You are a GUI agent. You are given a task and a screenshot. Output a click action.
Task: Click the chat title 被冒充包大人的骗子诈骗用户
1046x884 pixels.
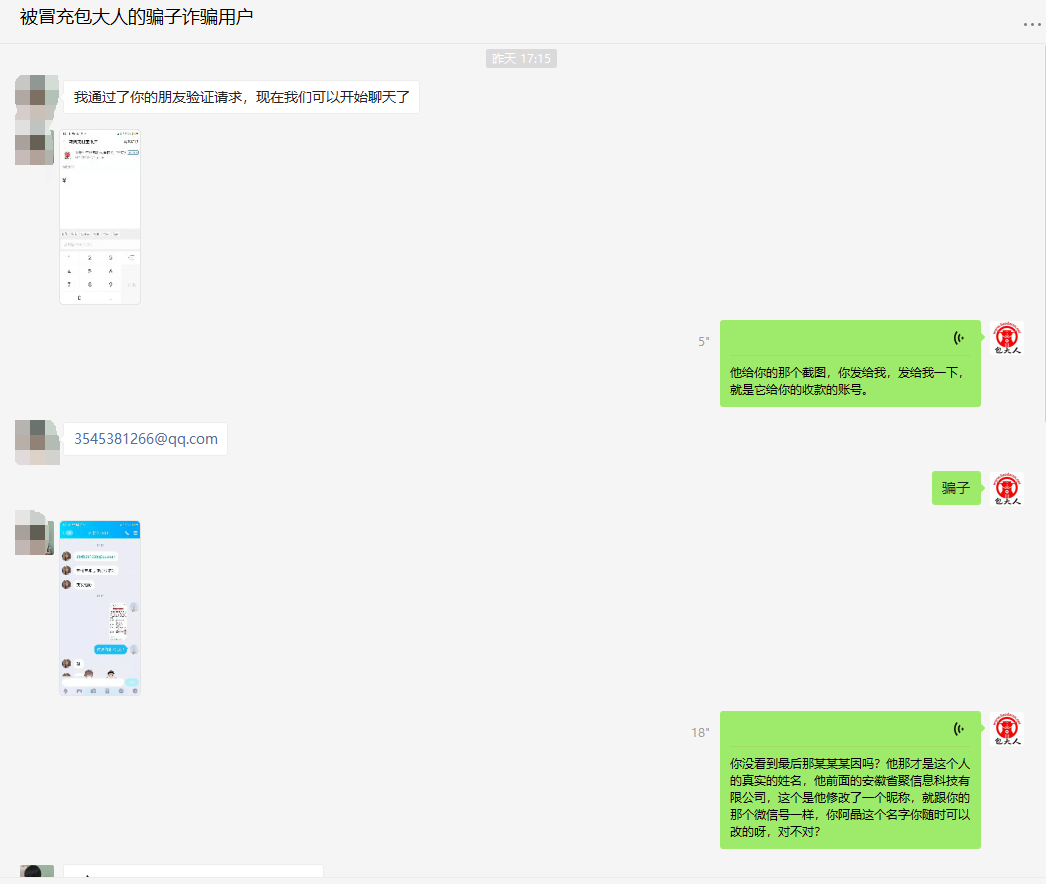(x=137, y=18)
